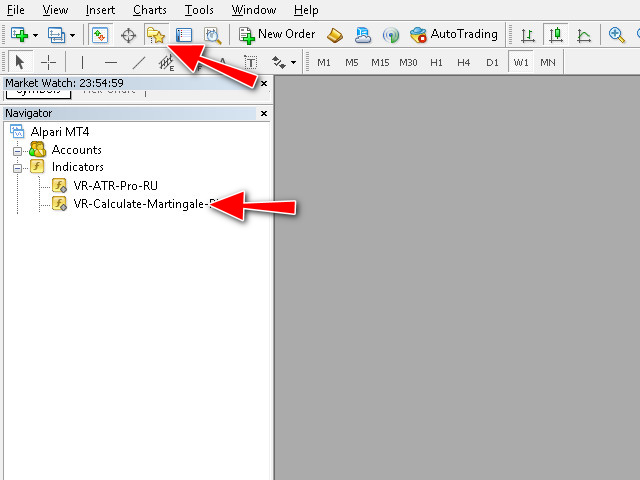Select the trendline tool
Image resolution: width=640 pixels, height=480 pixels.
point(139,62)
